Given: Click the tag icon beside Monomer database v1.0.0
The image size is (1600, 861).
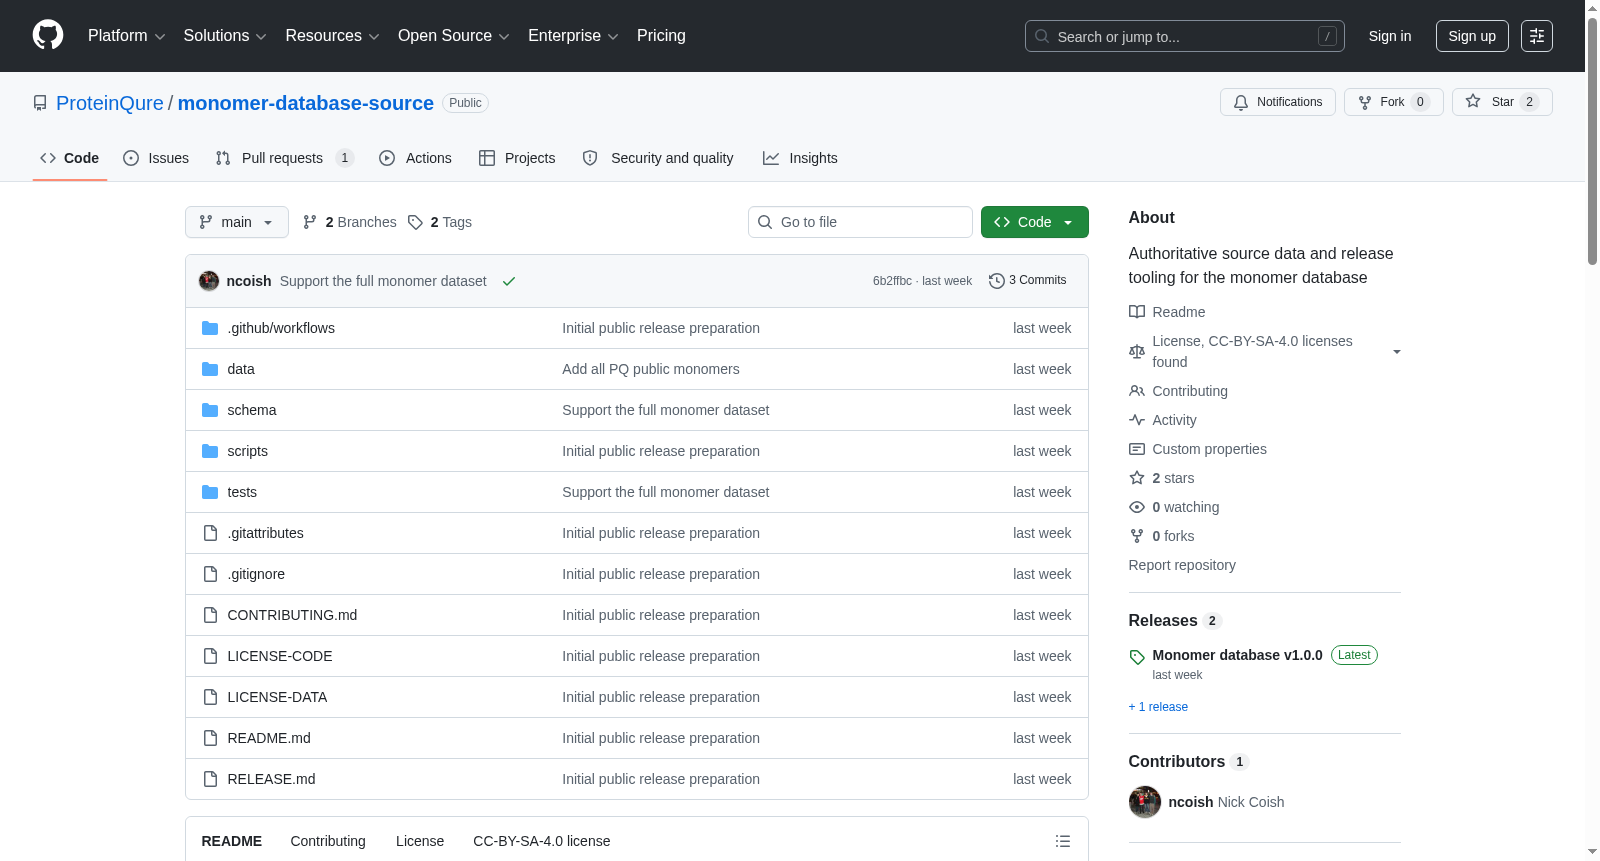Looking at the screenshot, I should 1137,657.
